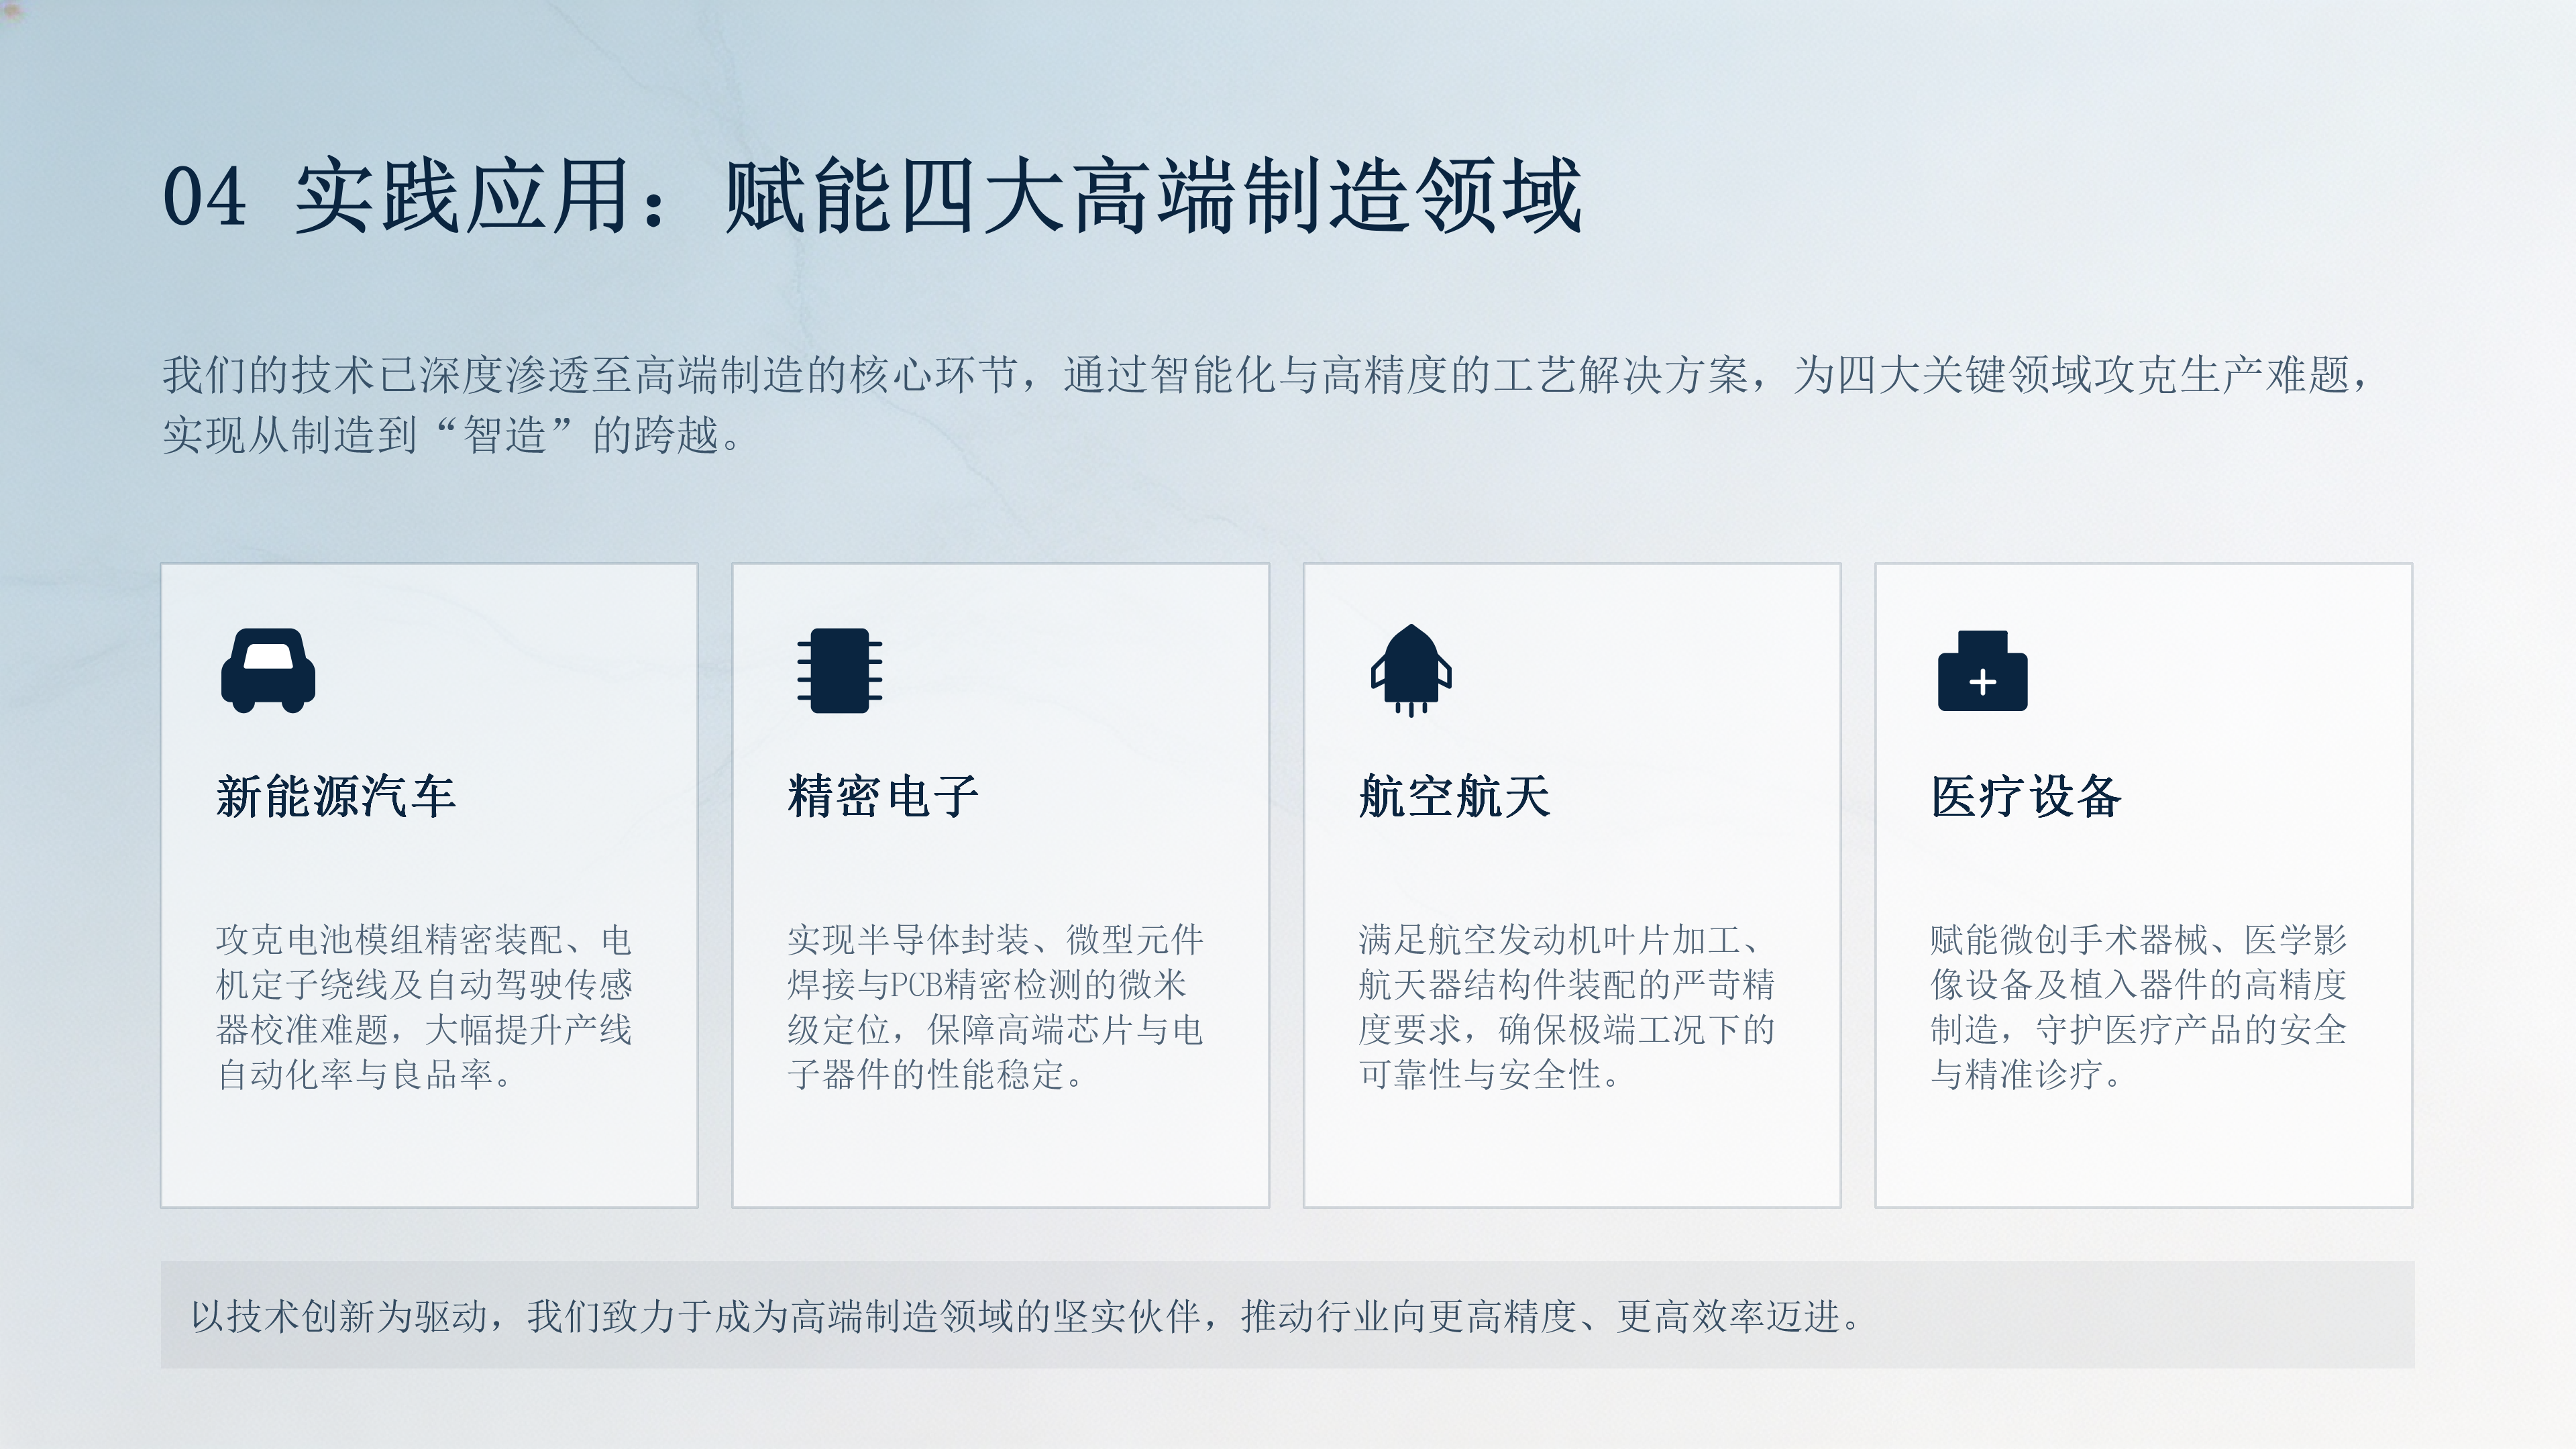Select the slide title 04 实践应用

pyautogui.click(x=871, y=196)
